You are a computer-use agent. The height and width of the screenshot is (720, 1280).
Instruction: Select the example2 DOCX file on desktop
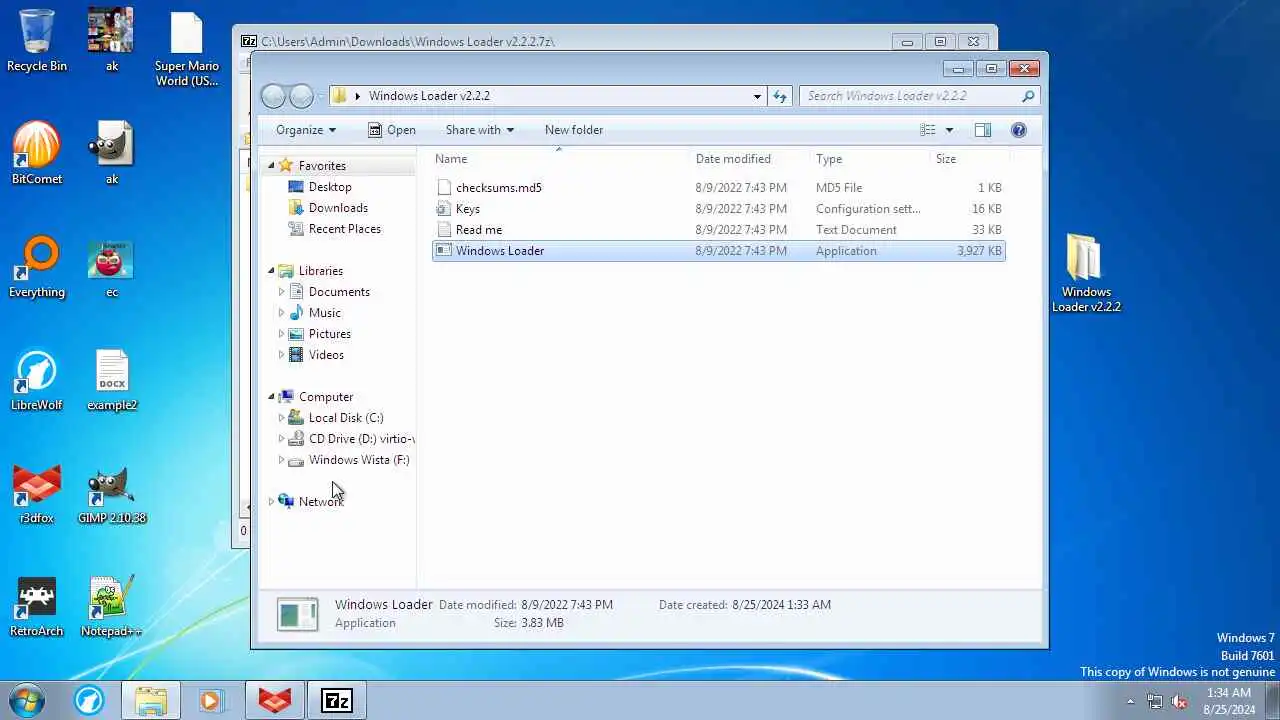[112, 379]
